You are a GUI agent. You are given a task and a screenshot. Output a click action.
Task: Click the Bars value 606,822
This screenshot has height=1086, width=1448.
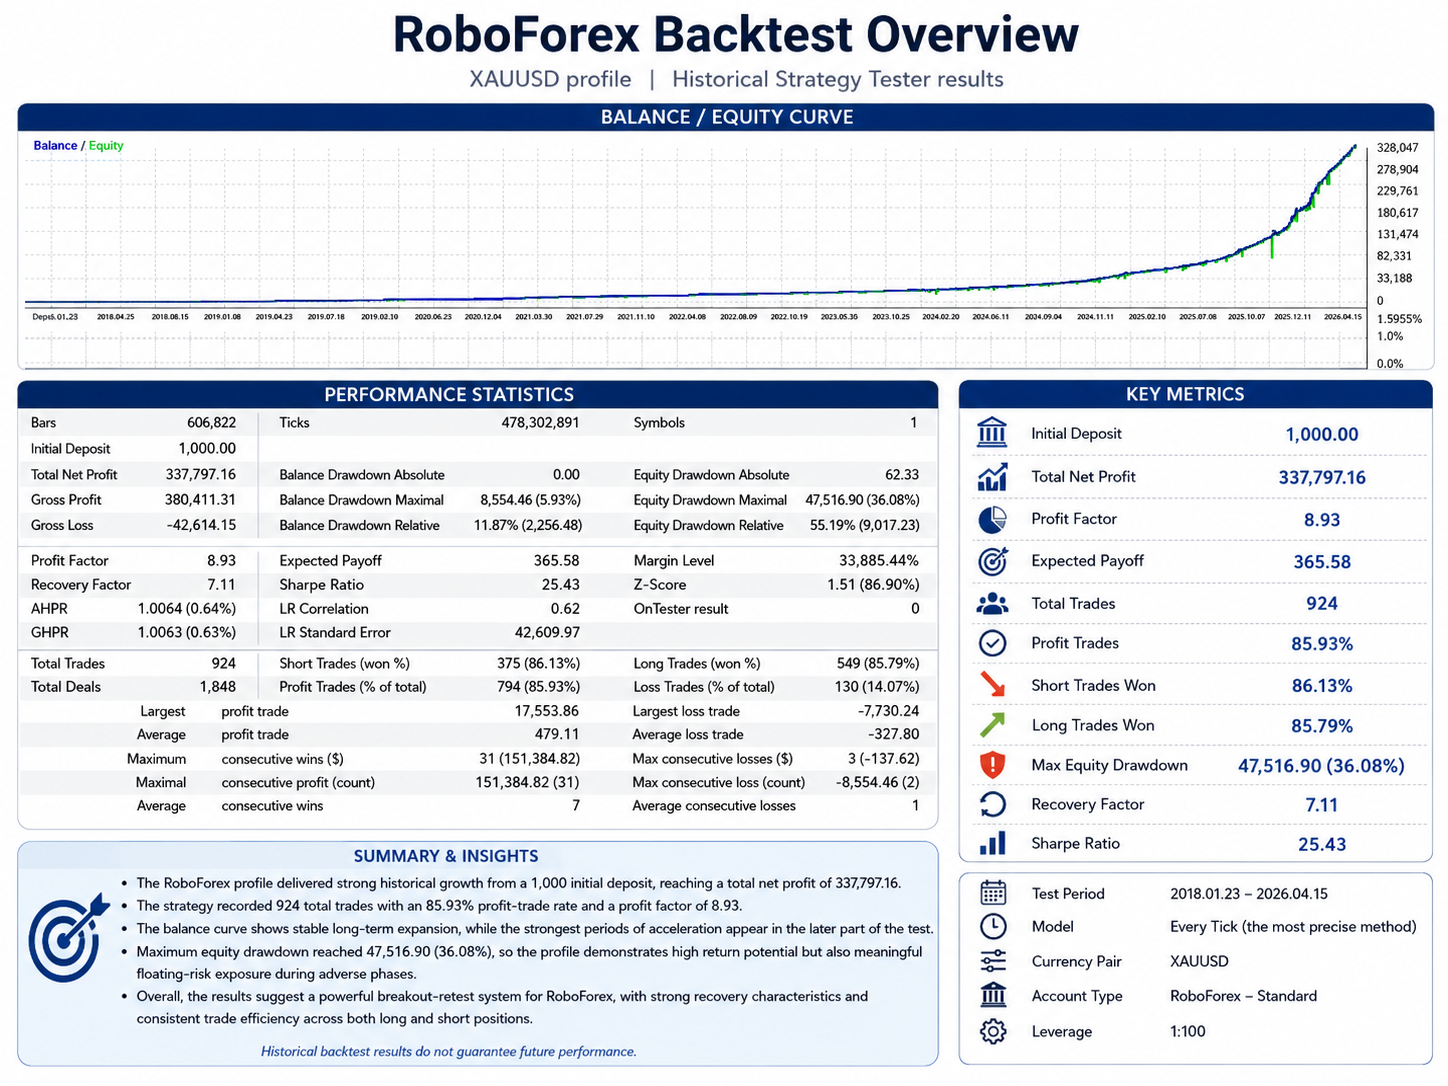[x=211, y=423]
